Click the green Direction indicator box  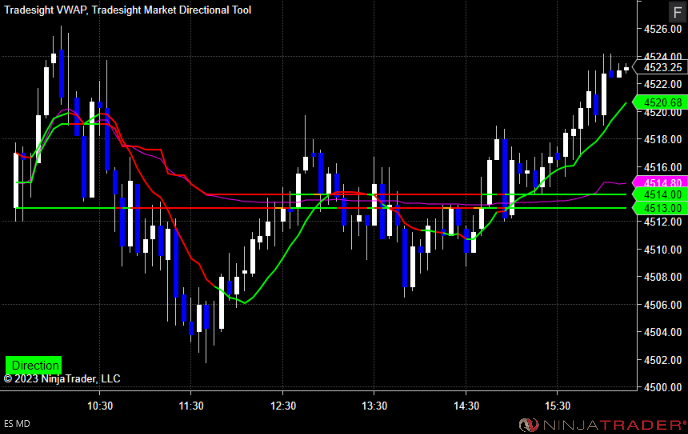pos(34,365)
